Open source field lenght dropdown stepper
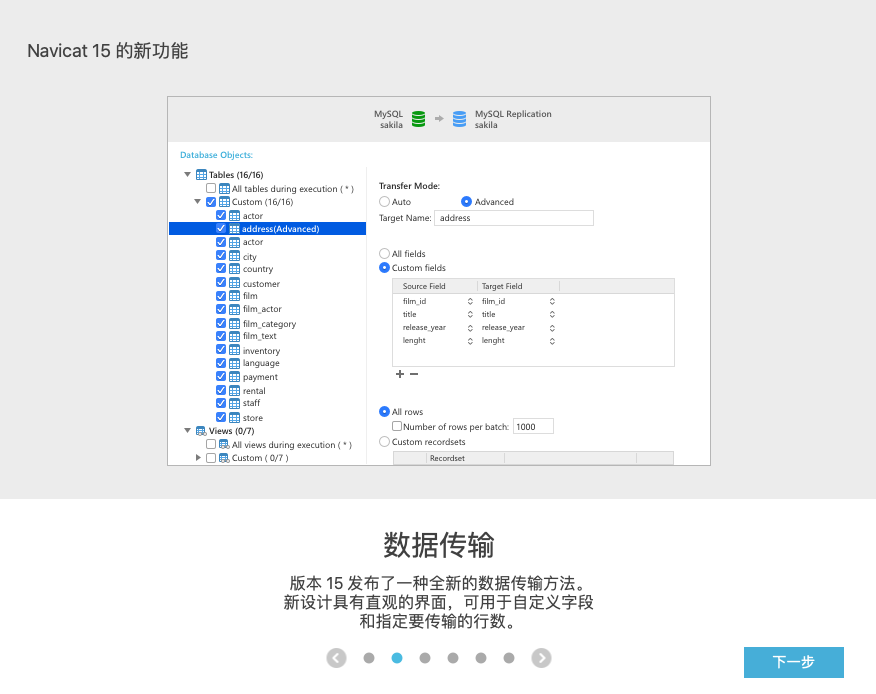The image size is (876, 694). [x=470, y=341]
